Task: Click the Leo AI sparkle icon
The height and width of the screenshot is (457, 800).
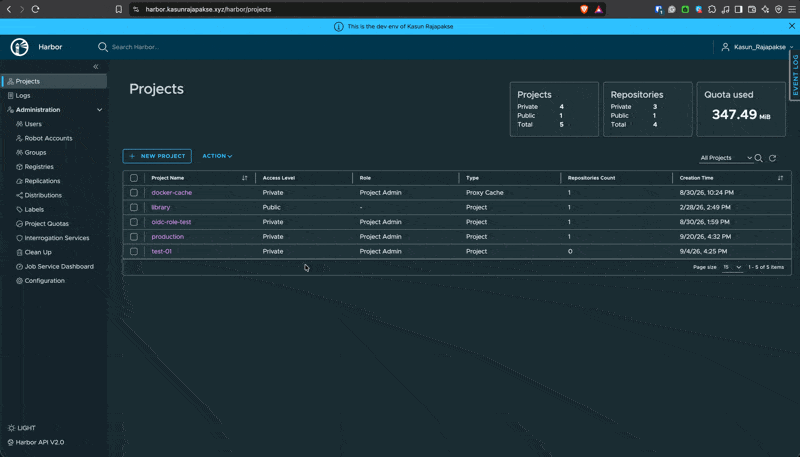Action: [x=765, y=9]
